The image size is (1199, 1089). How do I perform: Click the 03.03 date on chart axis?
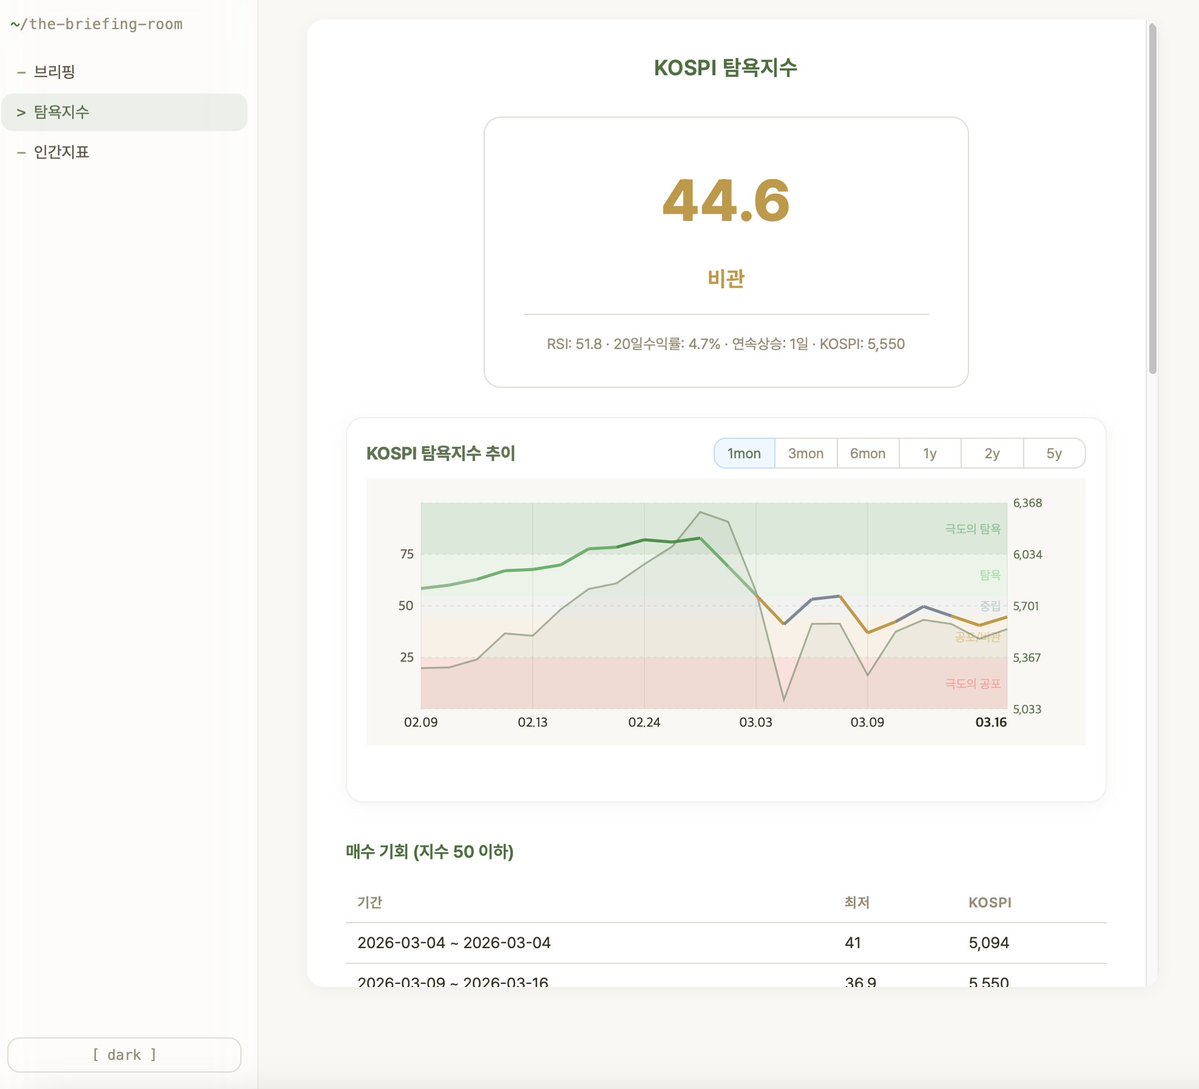[755, 722]
